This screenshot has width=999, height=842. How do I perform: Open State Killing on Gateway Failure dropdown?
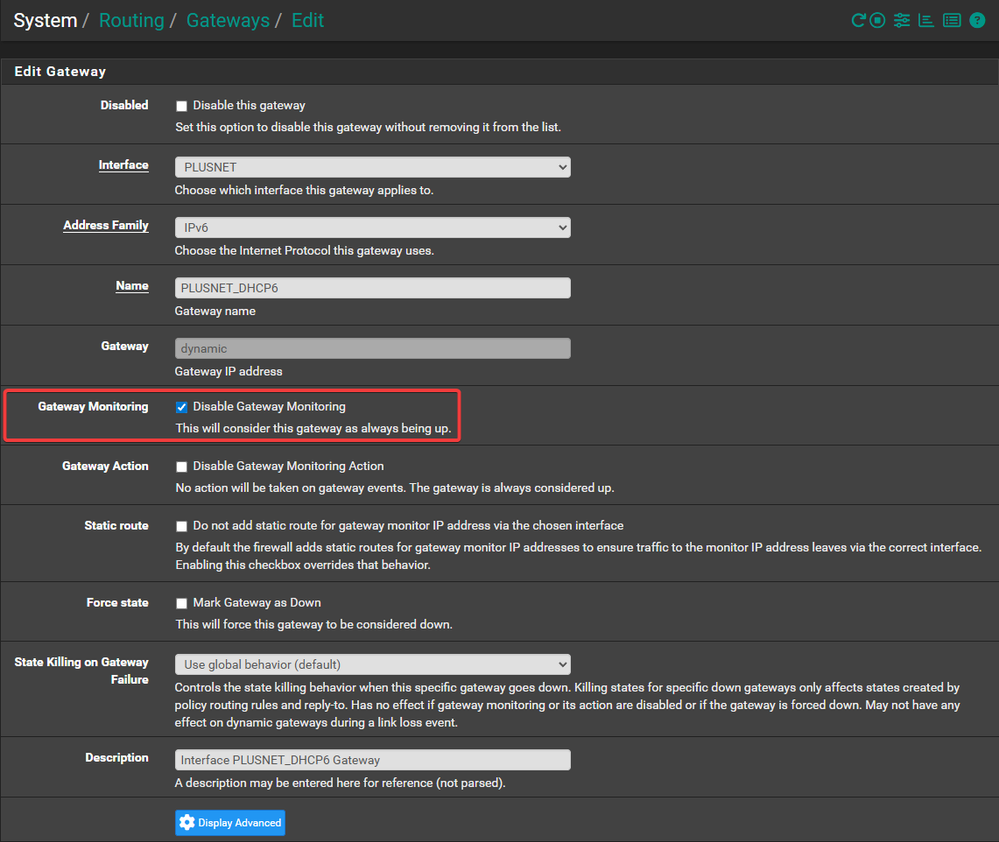372,664
